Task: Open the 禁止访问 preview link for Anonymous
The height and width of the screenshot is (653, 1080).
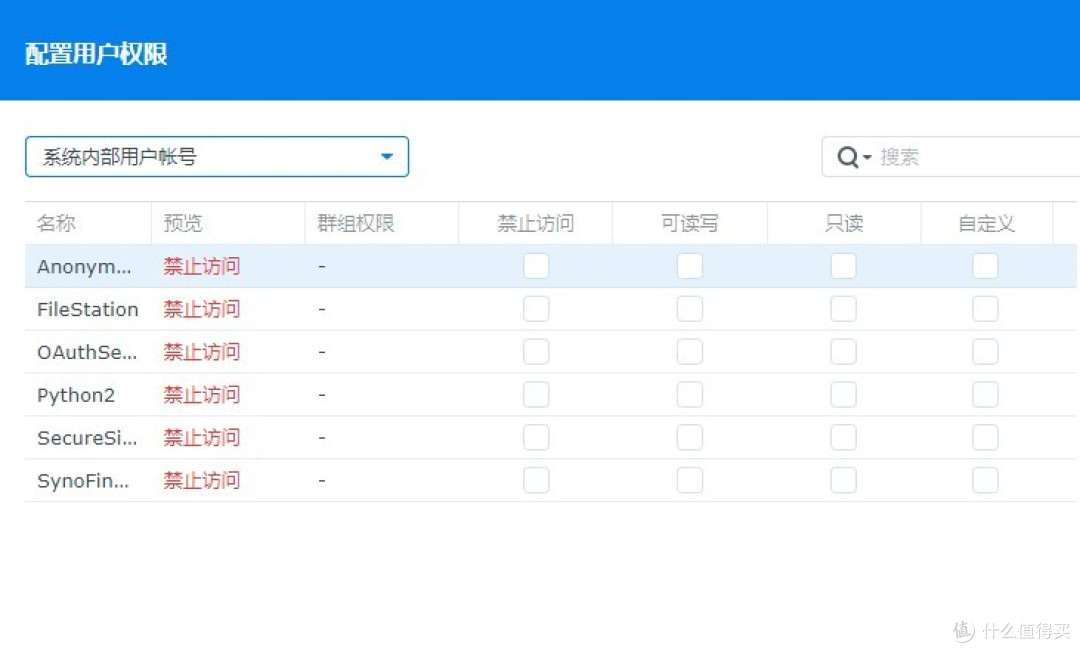Action: 200,265
